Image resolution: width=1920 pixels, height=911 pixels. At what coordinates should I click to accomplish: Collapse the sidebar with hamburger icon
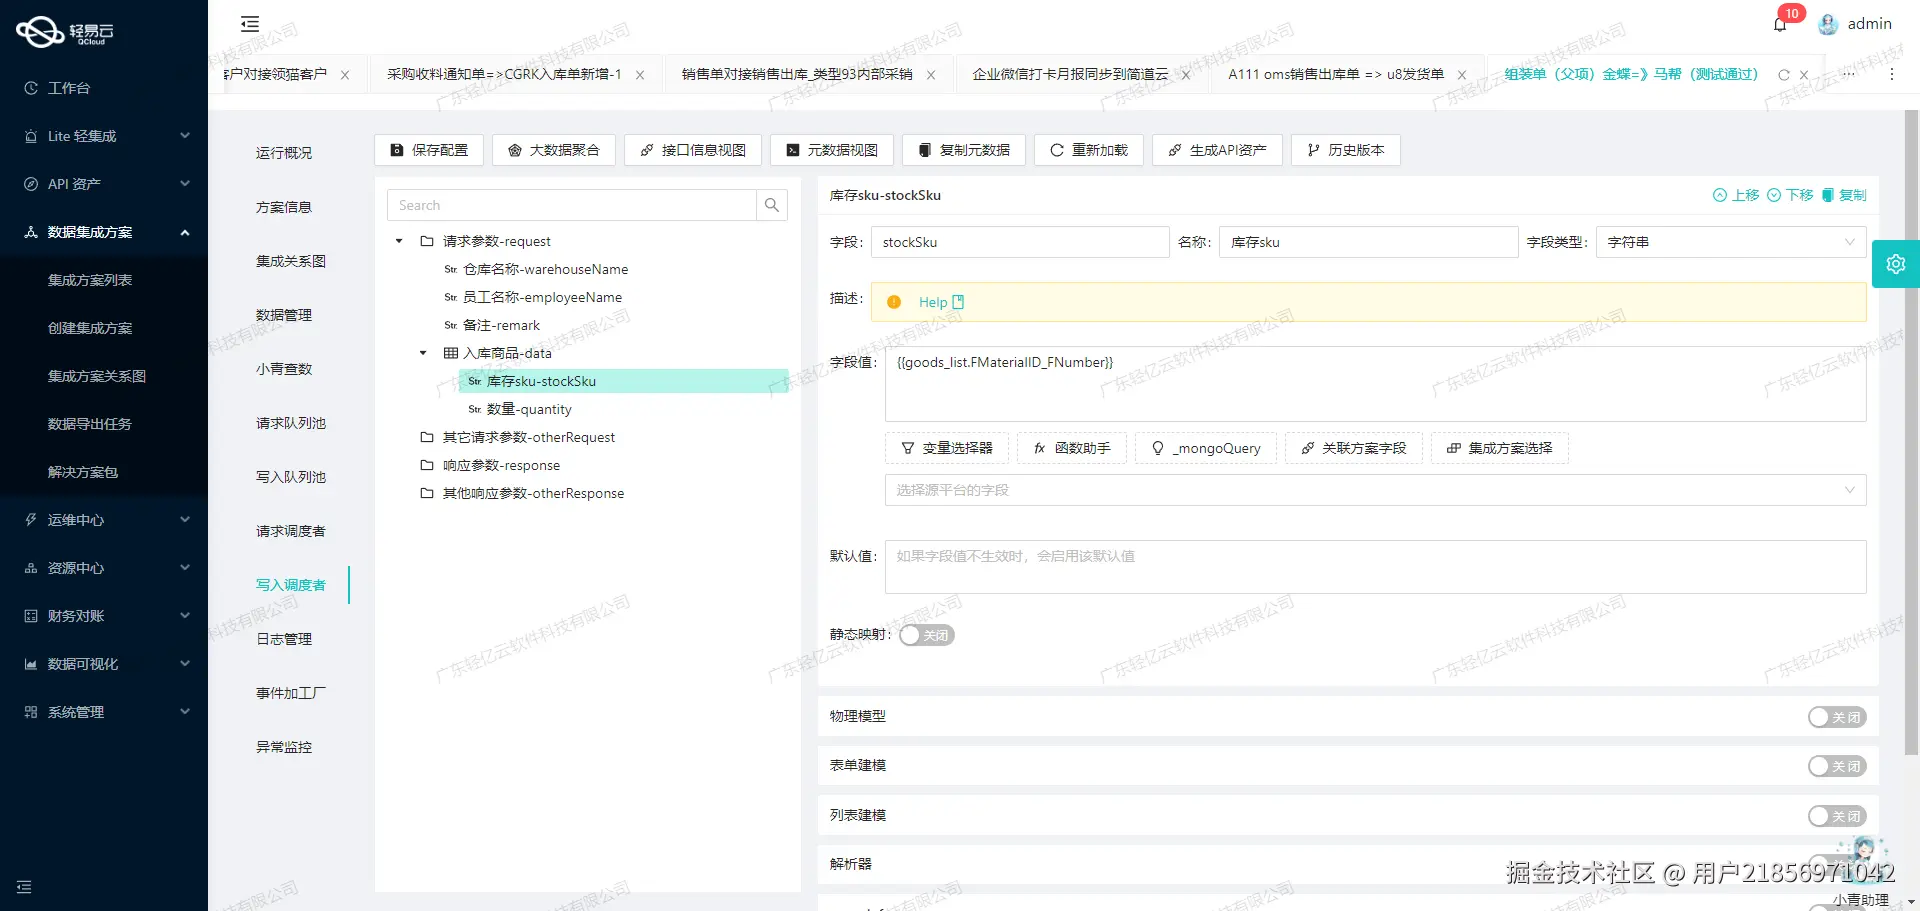249,23
